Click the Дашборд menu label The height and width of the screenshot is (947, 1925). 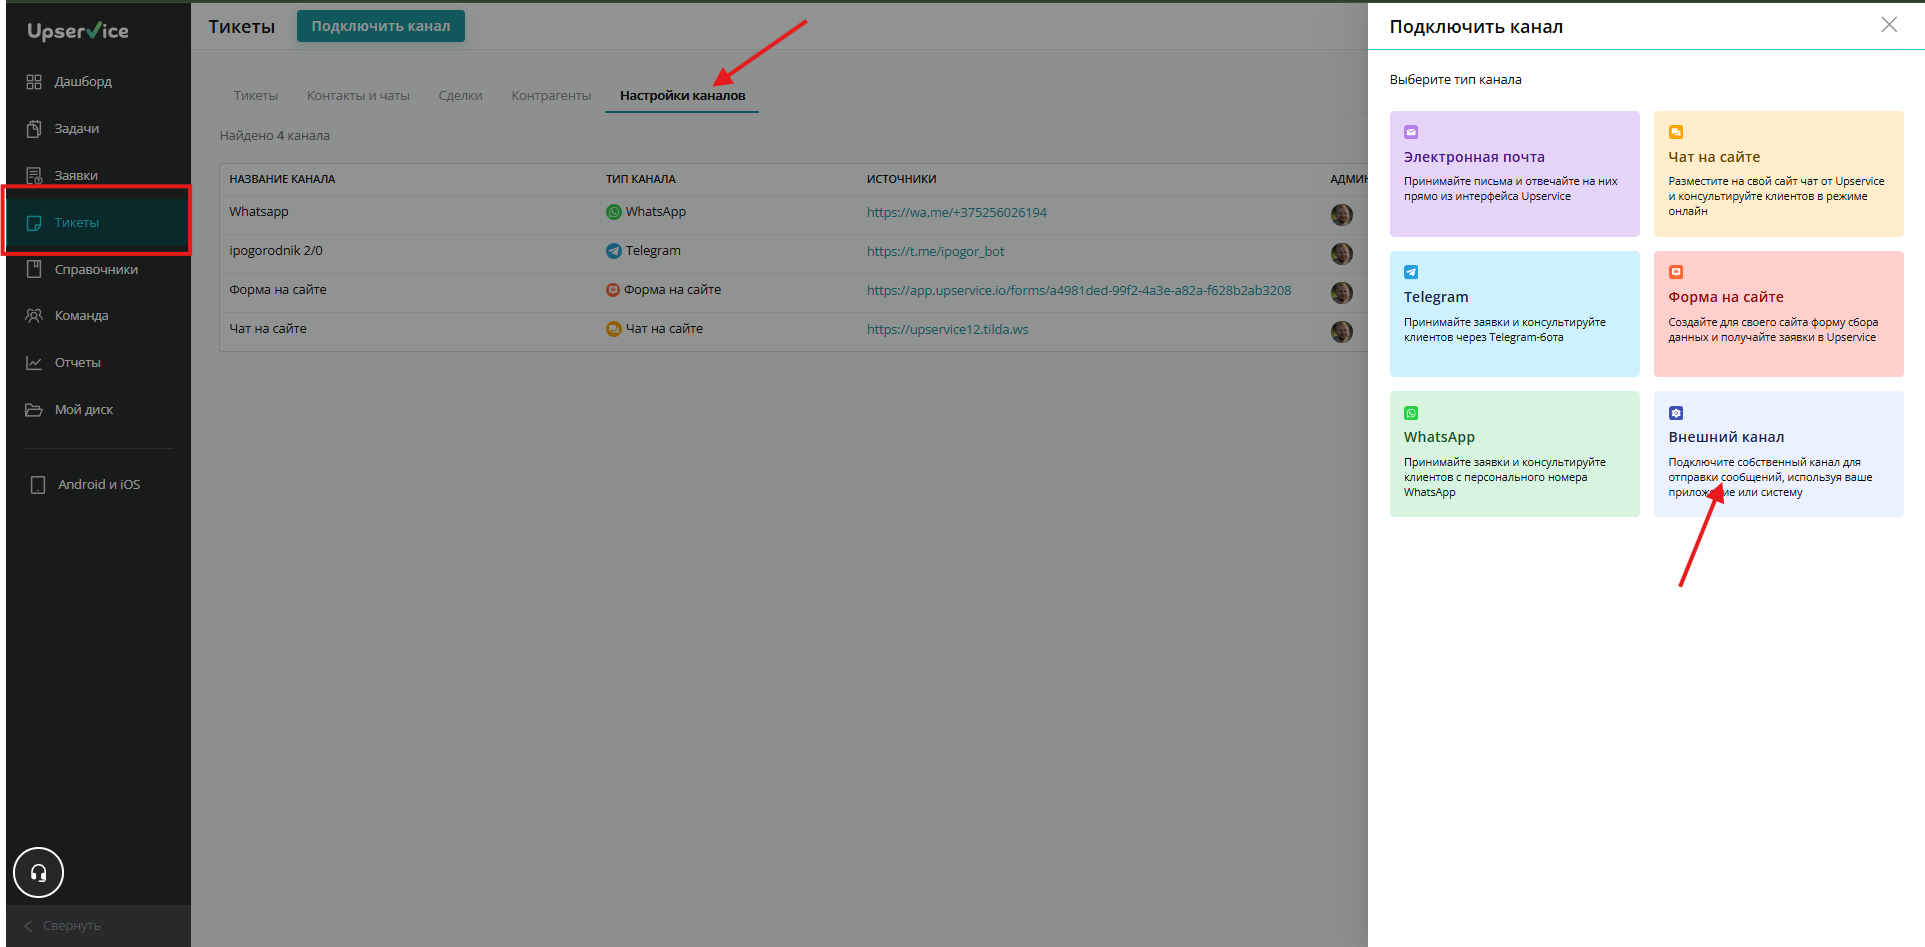[83, 82]
